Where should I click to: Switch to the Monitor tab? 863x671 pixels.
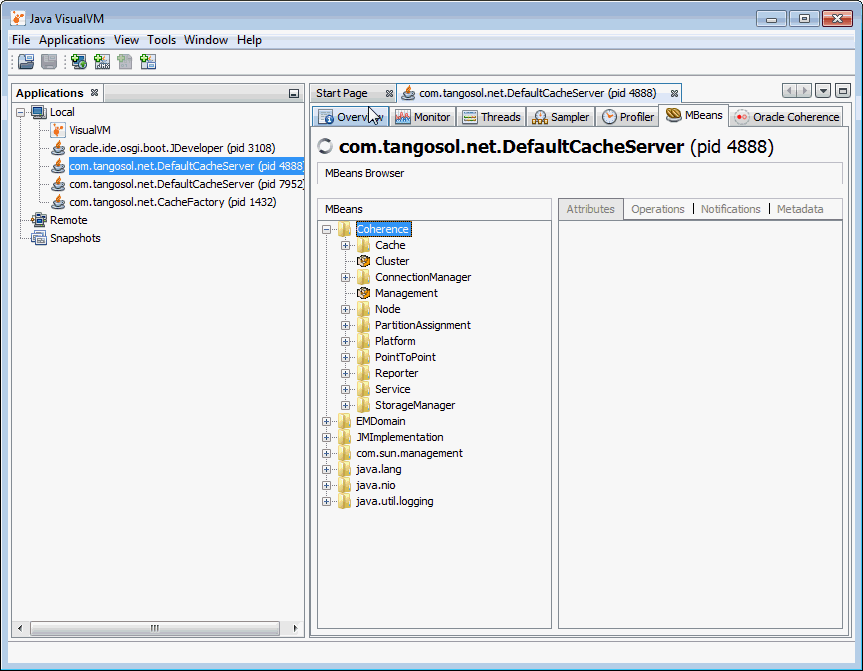(423, 117)
